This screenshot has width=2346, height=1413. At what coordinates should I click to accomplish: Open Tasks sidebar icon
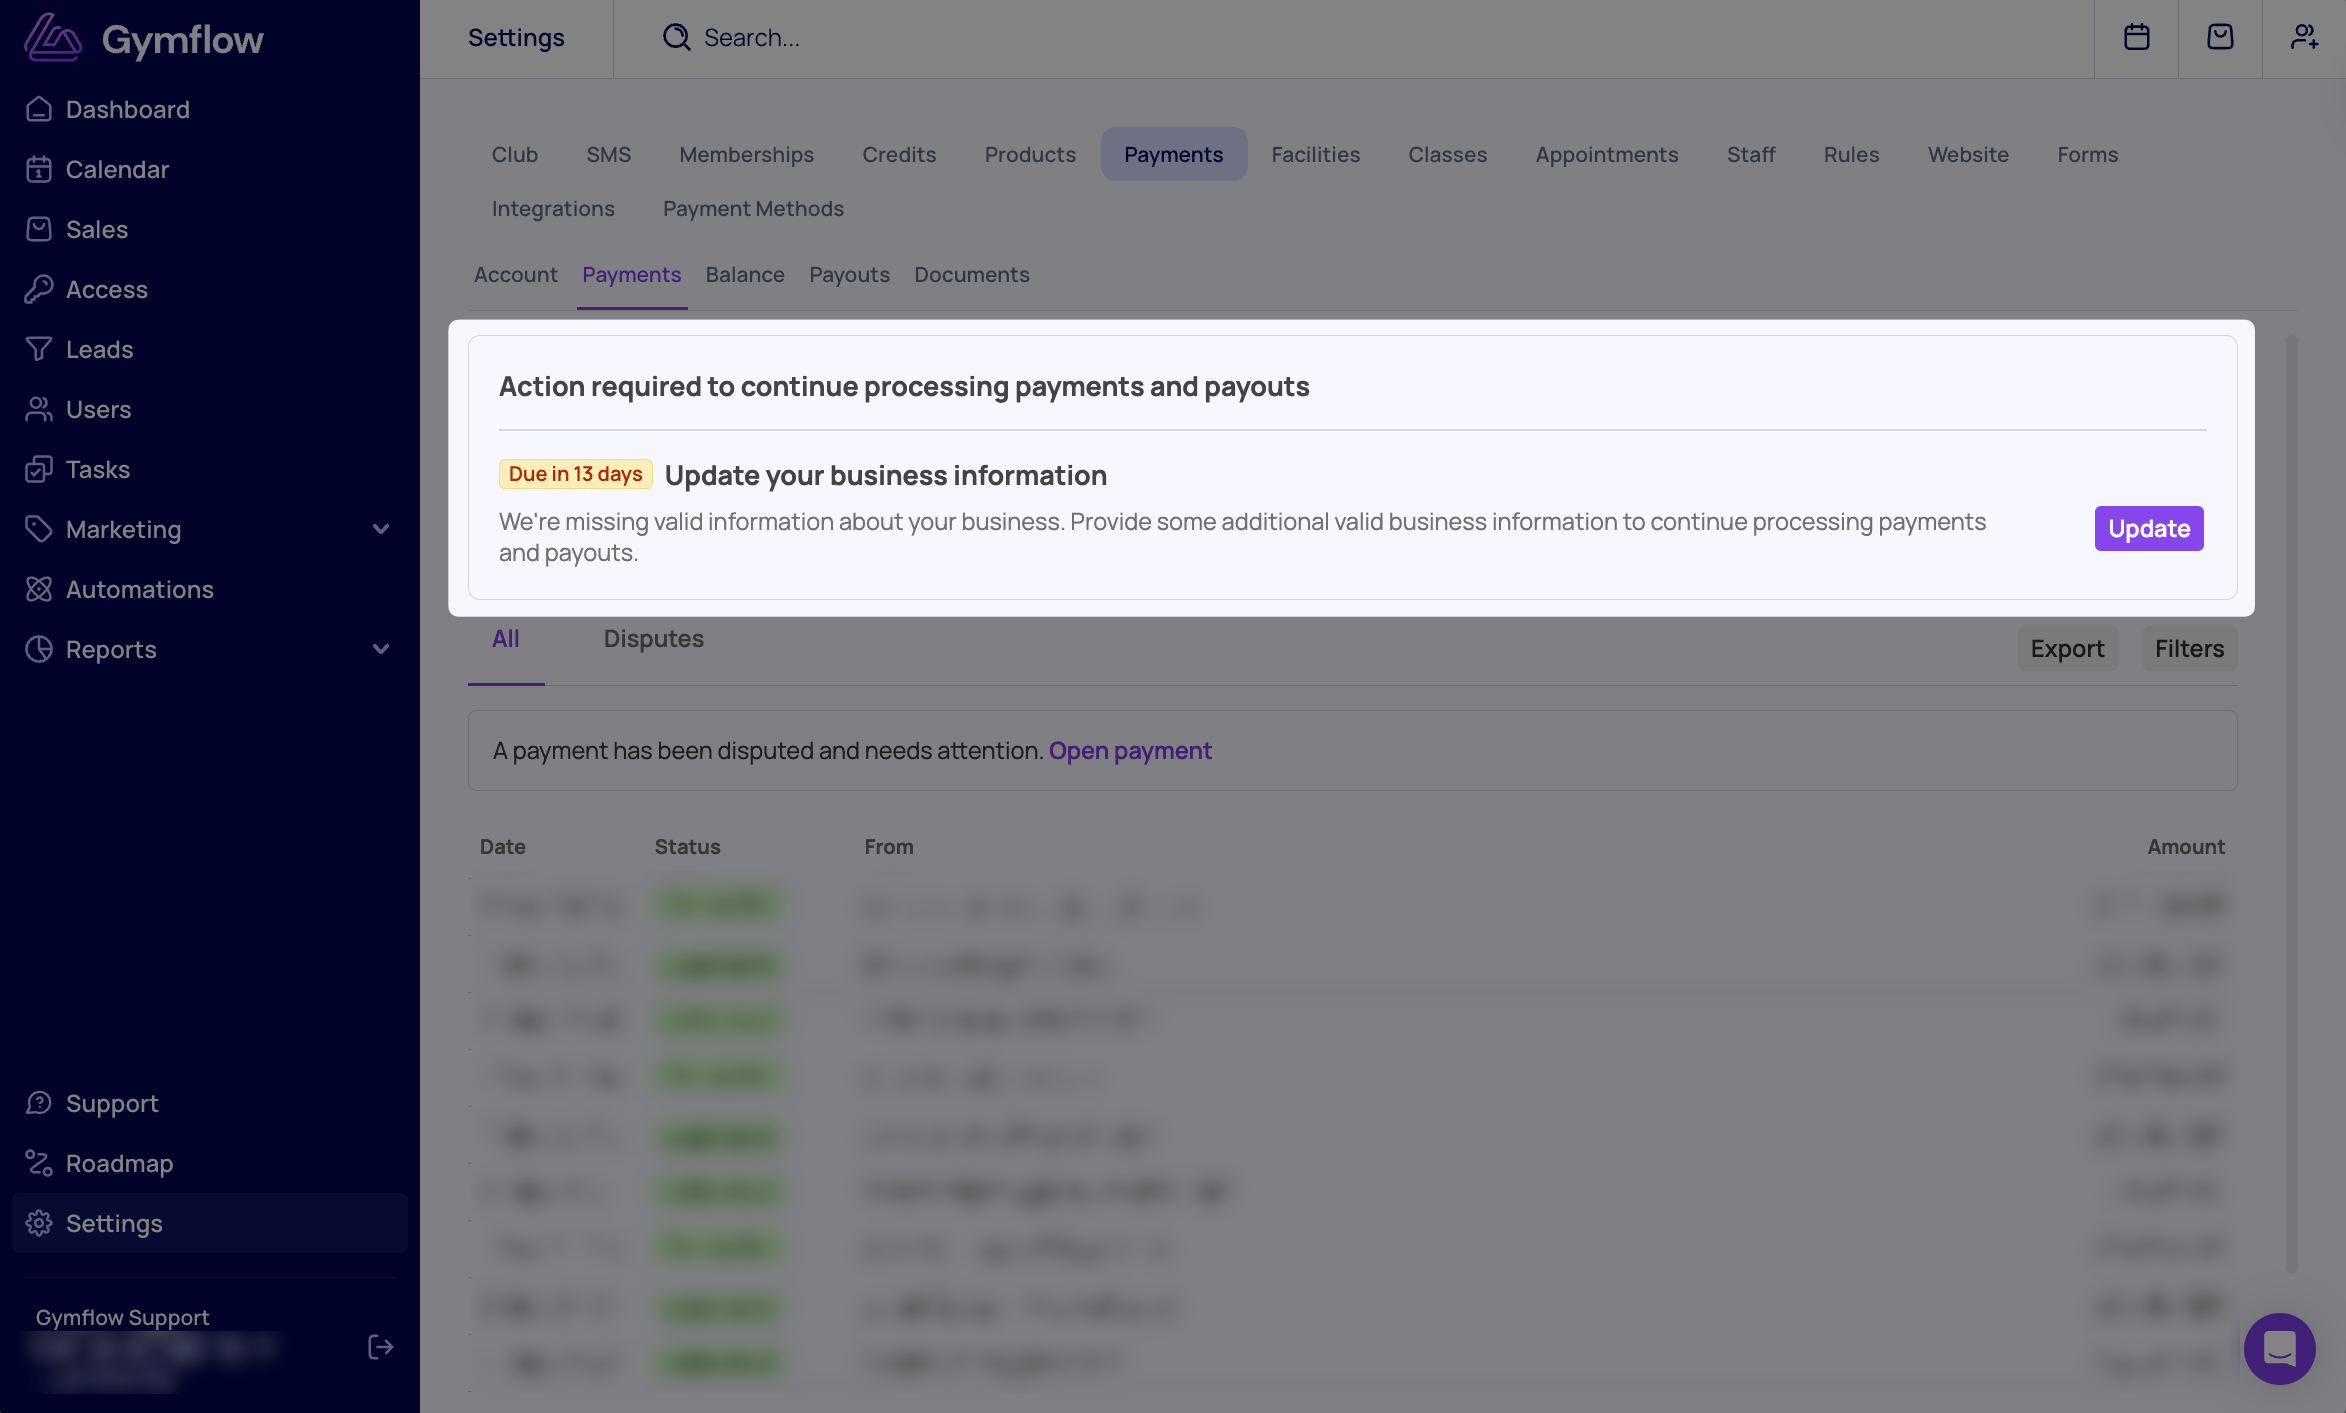pos(39,469)
